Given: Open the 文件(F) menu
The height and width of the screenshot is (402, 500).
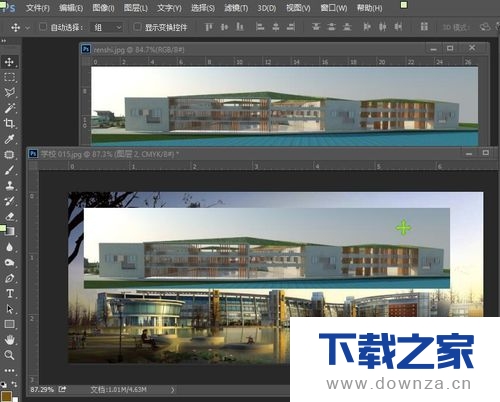Looking at the screenshot, I should pos(37,8).
